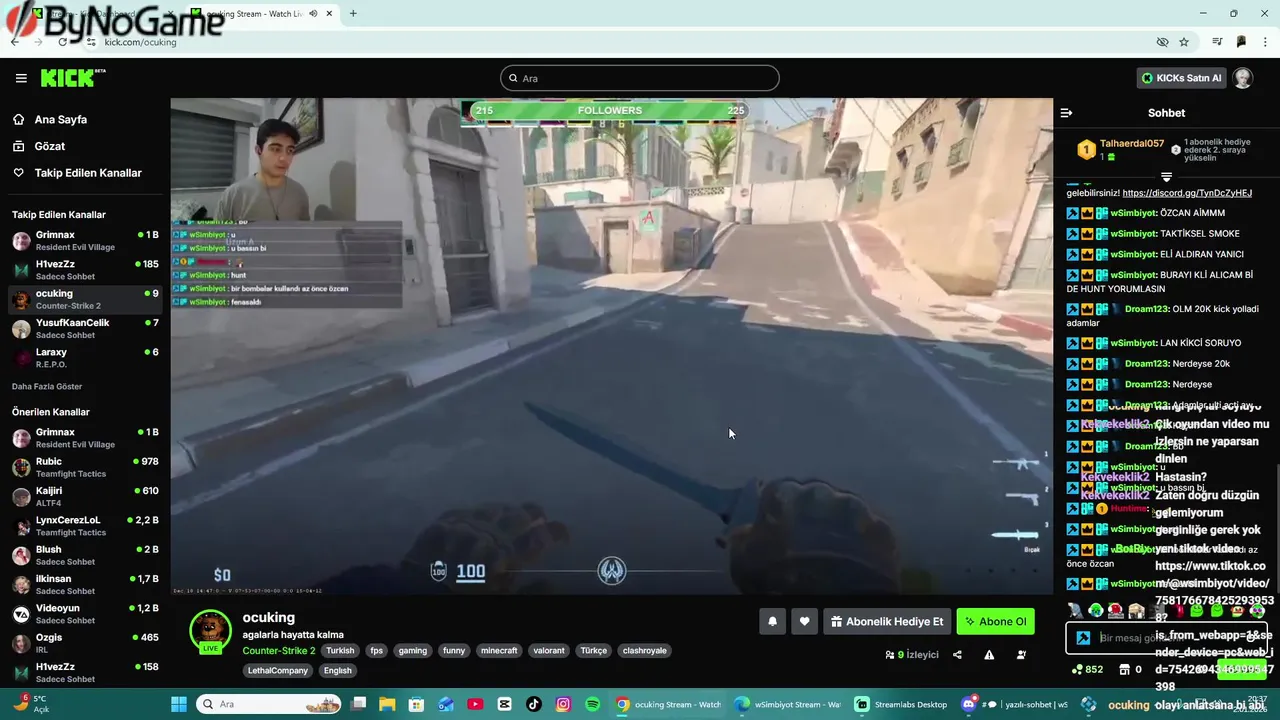Select the minecraft tag
Screen dimensions: 1280x720
(499, 650)
